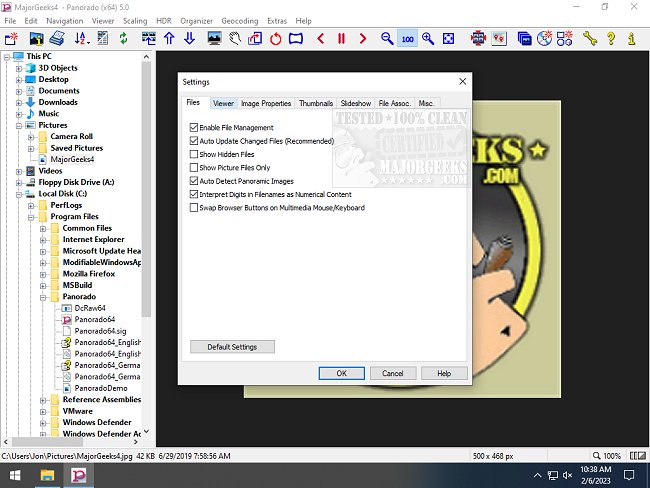650x488 pixels.
Task: Open the Organizer menu
Action: (196, 21)
